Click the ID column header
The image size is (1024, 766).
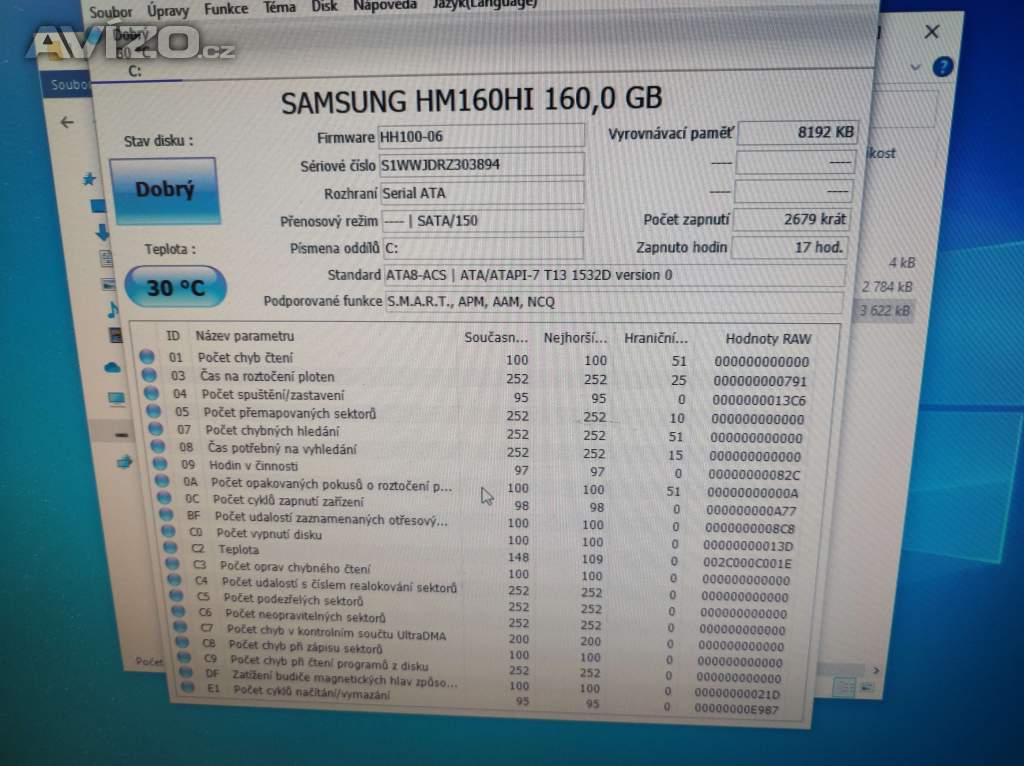coord(172,336)
